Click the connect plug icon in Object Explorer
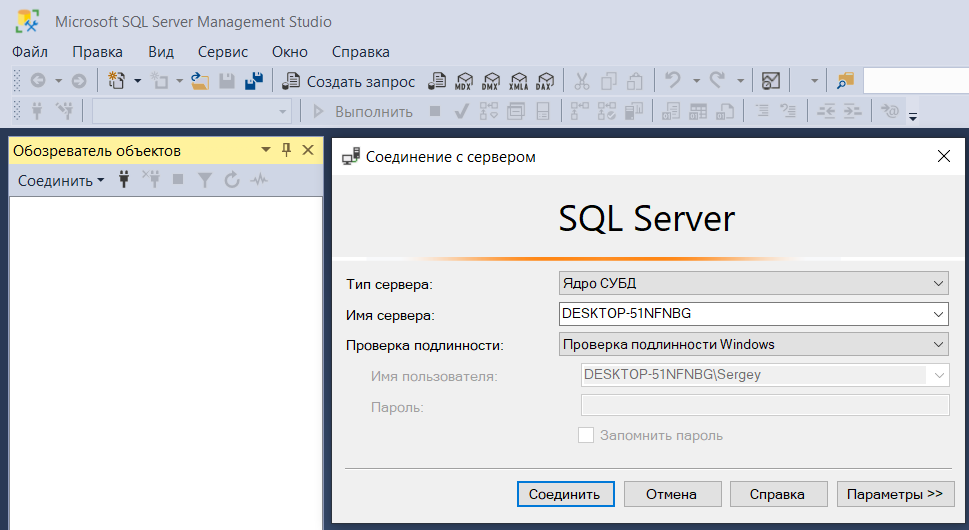The width and height of the screenshot is (969, 530). tap(125, 180)
